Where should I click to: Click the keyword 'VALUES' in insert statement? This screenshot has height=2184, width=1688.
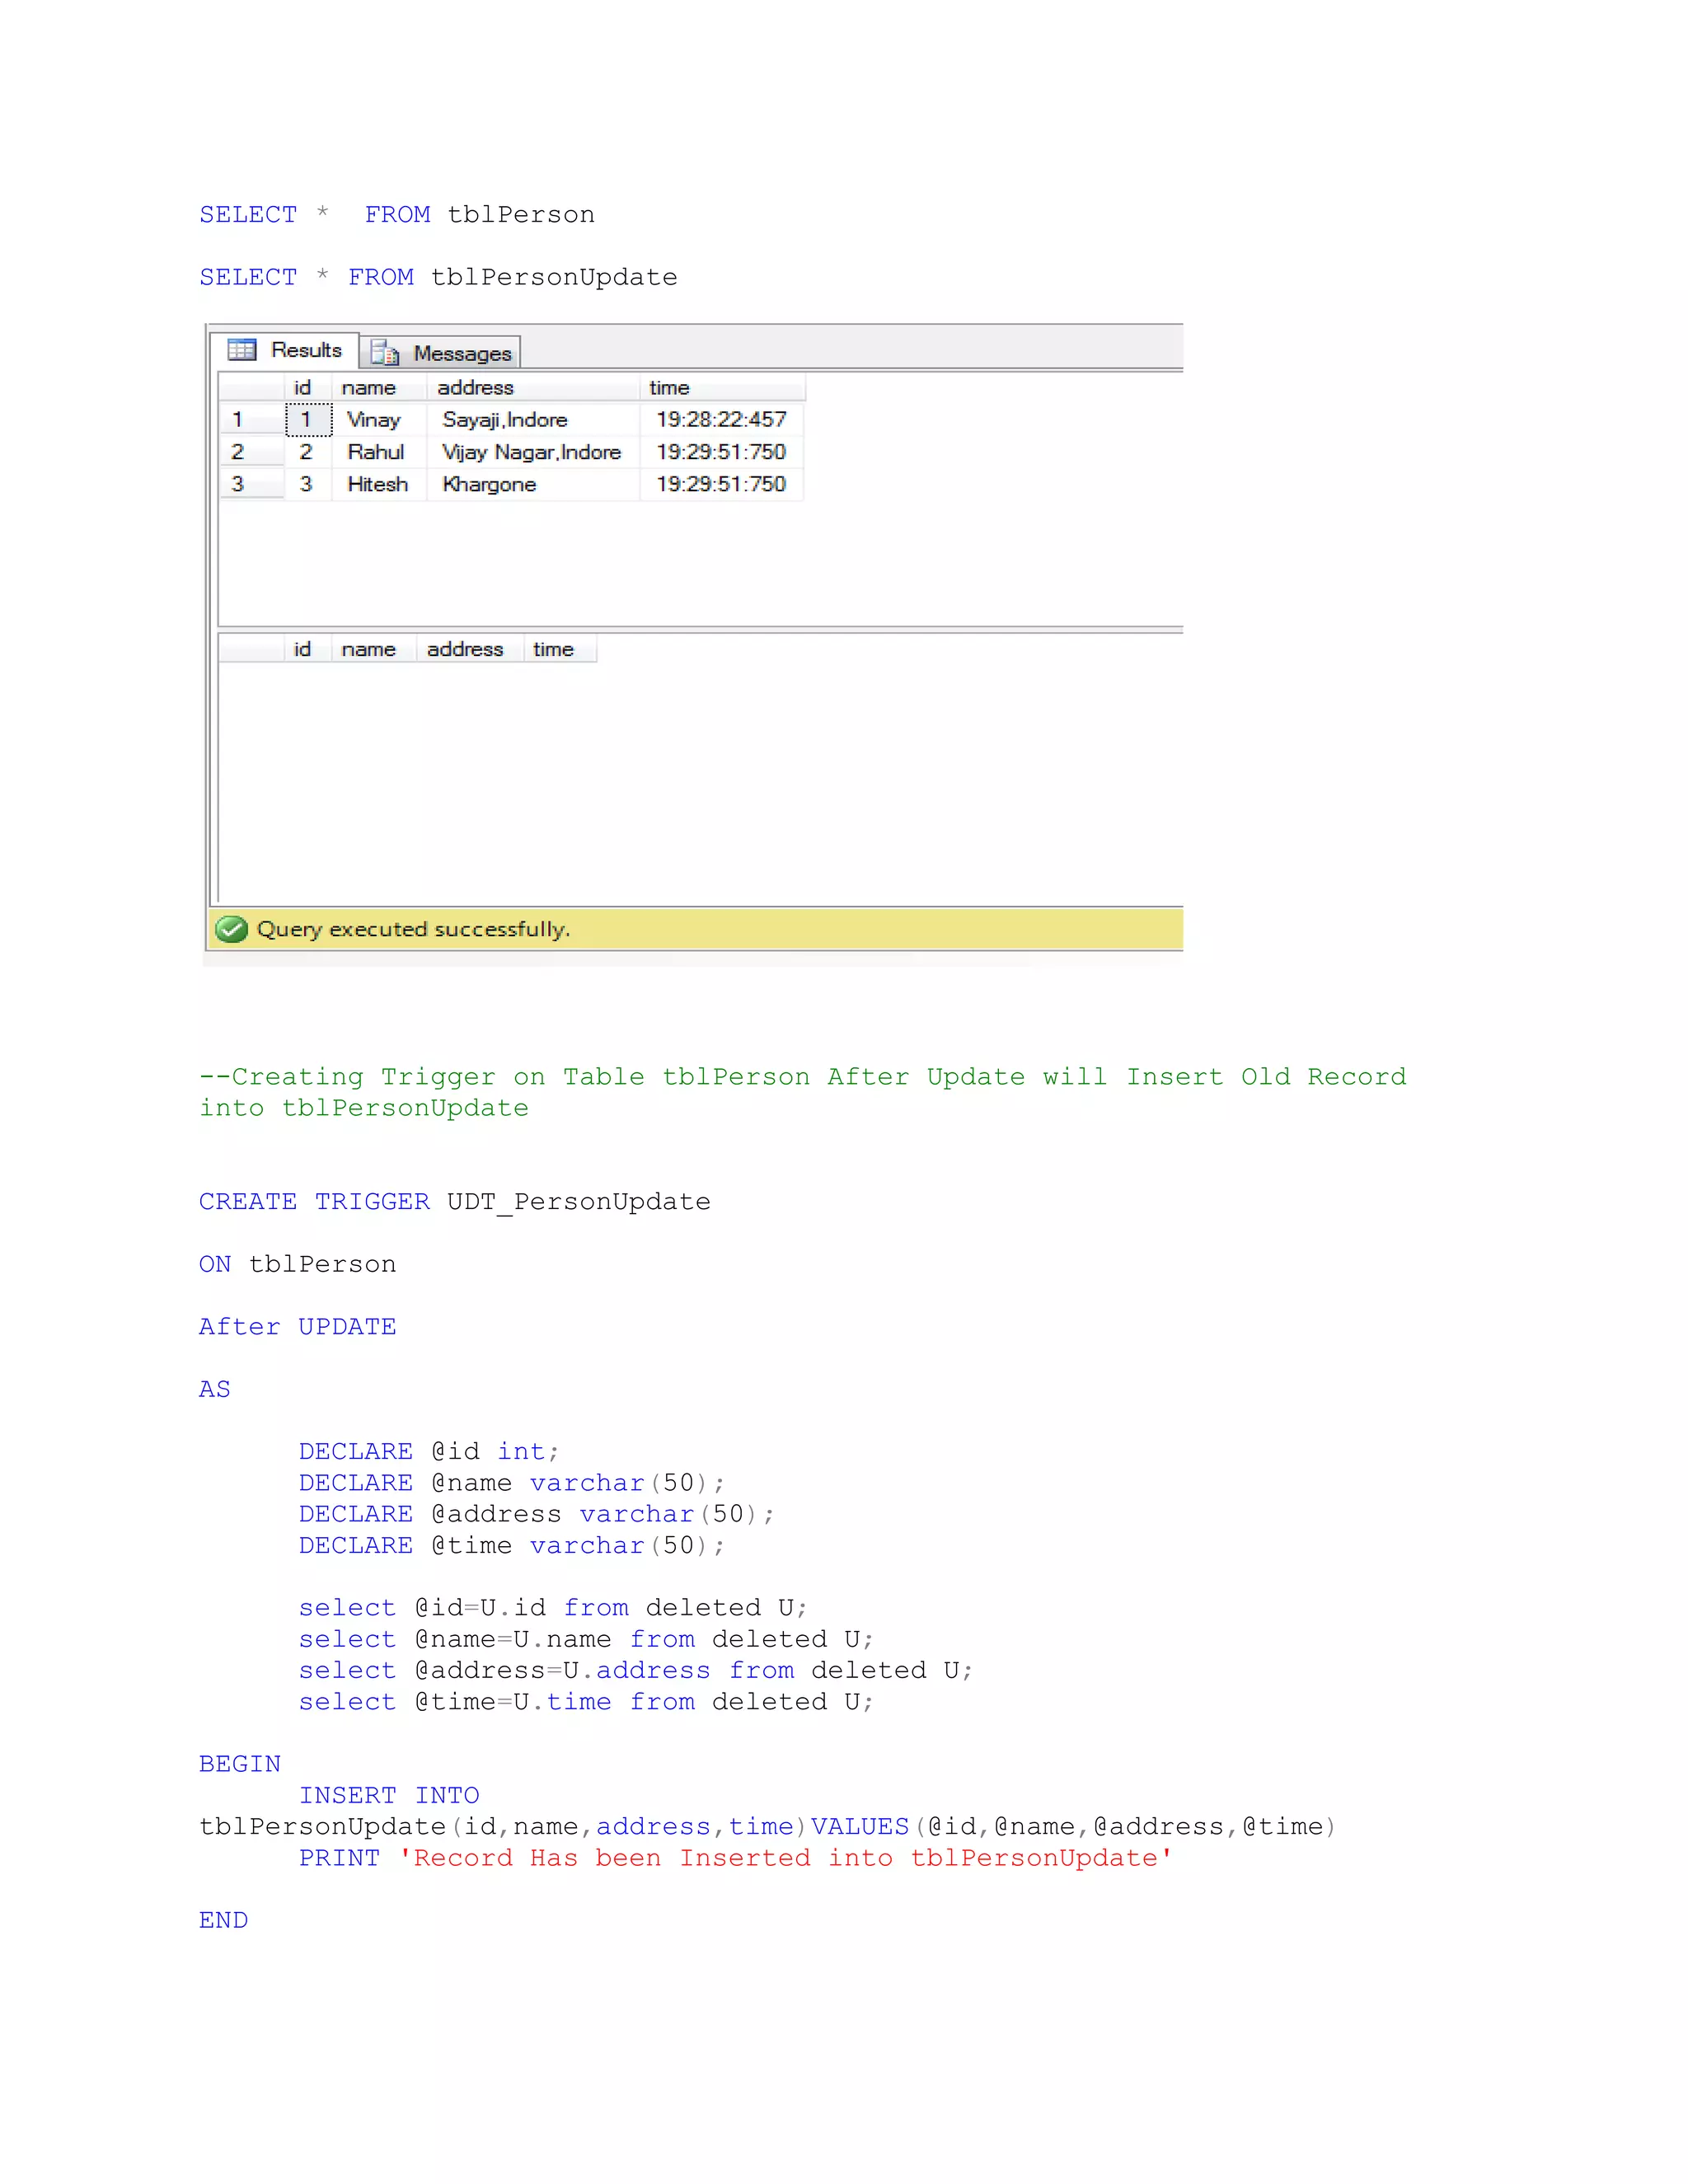pyautogui.click(x=860, y=1826)
